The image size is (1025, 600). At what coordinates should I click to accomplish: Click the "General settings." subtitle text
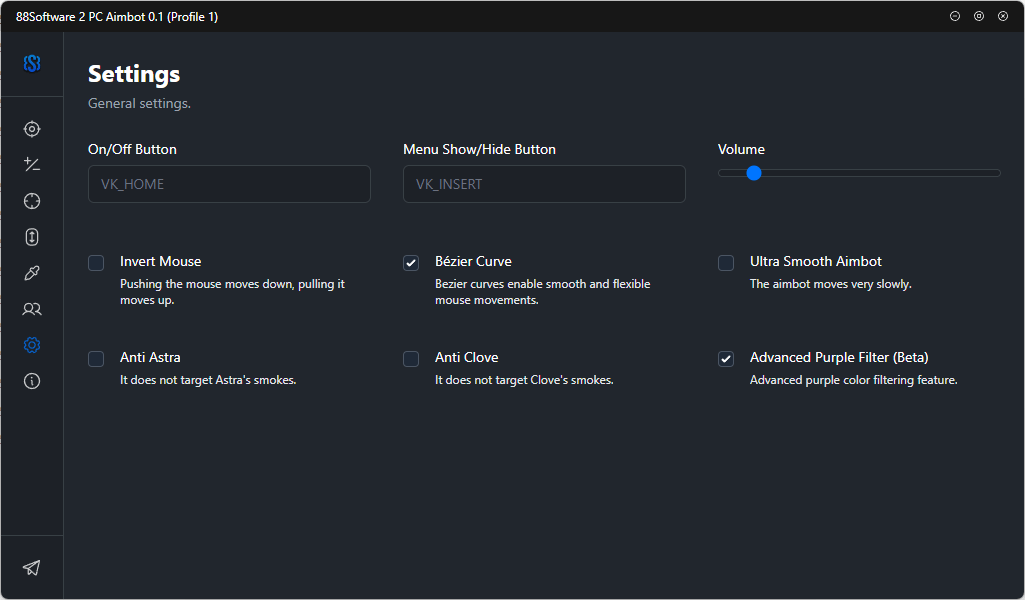139,103
